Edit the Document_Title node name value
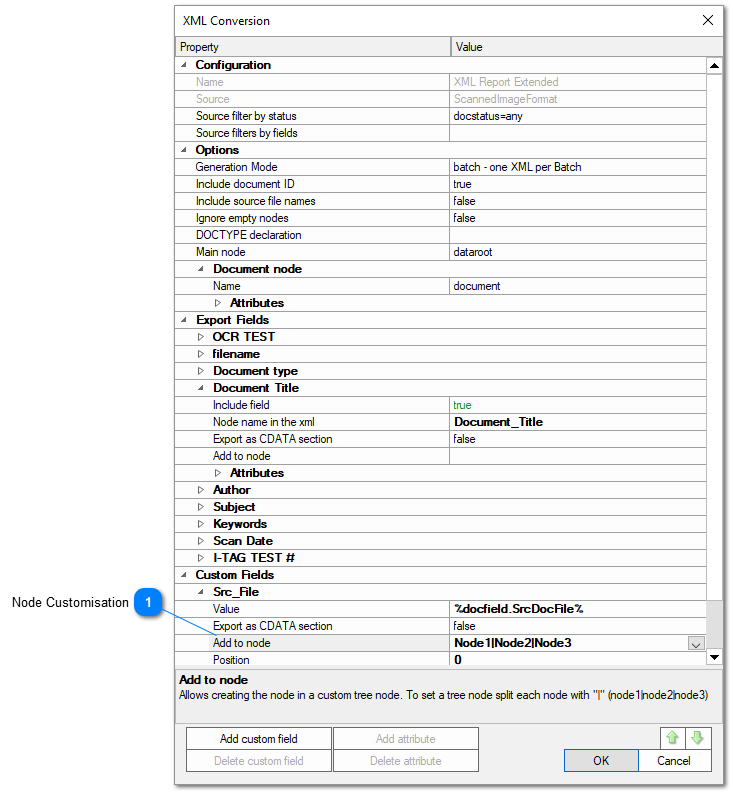The width and height of the screenshot is (733, 794). [578, 422]
